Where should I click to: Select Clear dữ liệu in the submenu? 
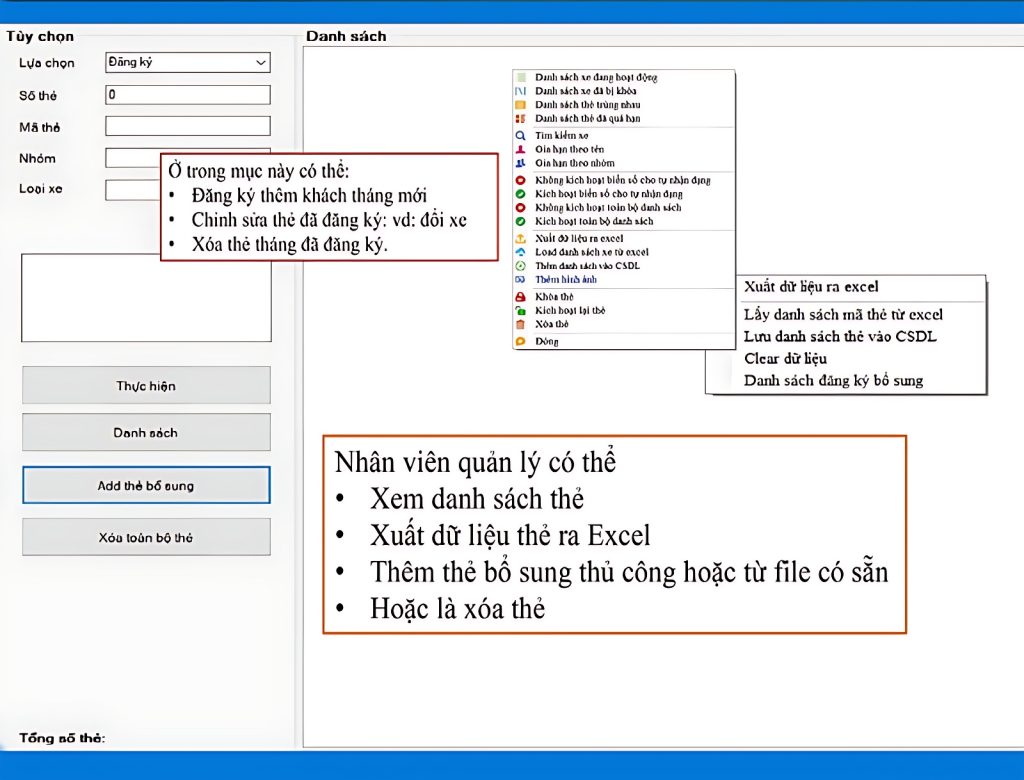(x=785, y=358)
